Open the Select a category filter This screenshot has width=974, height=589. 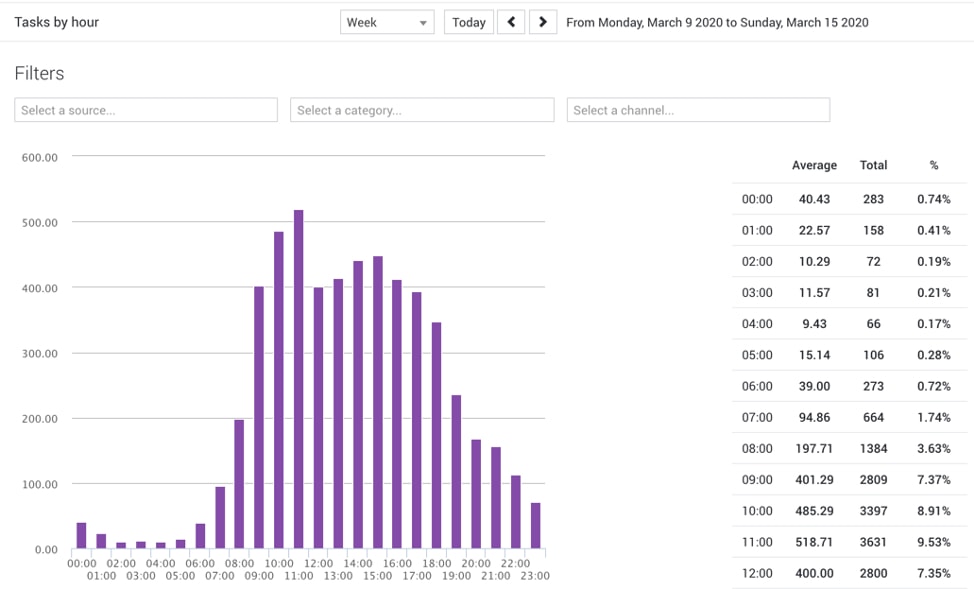click(422, 110)
